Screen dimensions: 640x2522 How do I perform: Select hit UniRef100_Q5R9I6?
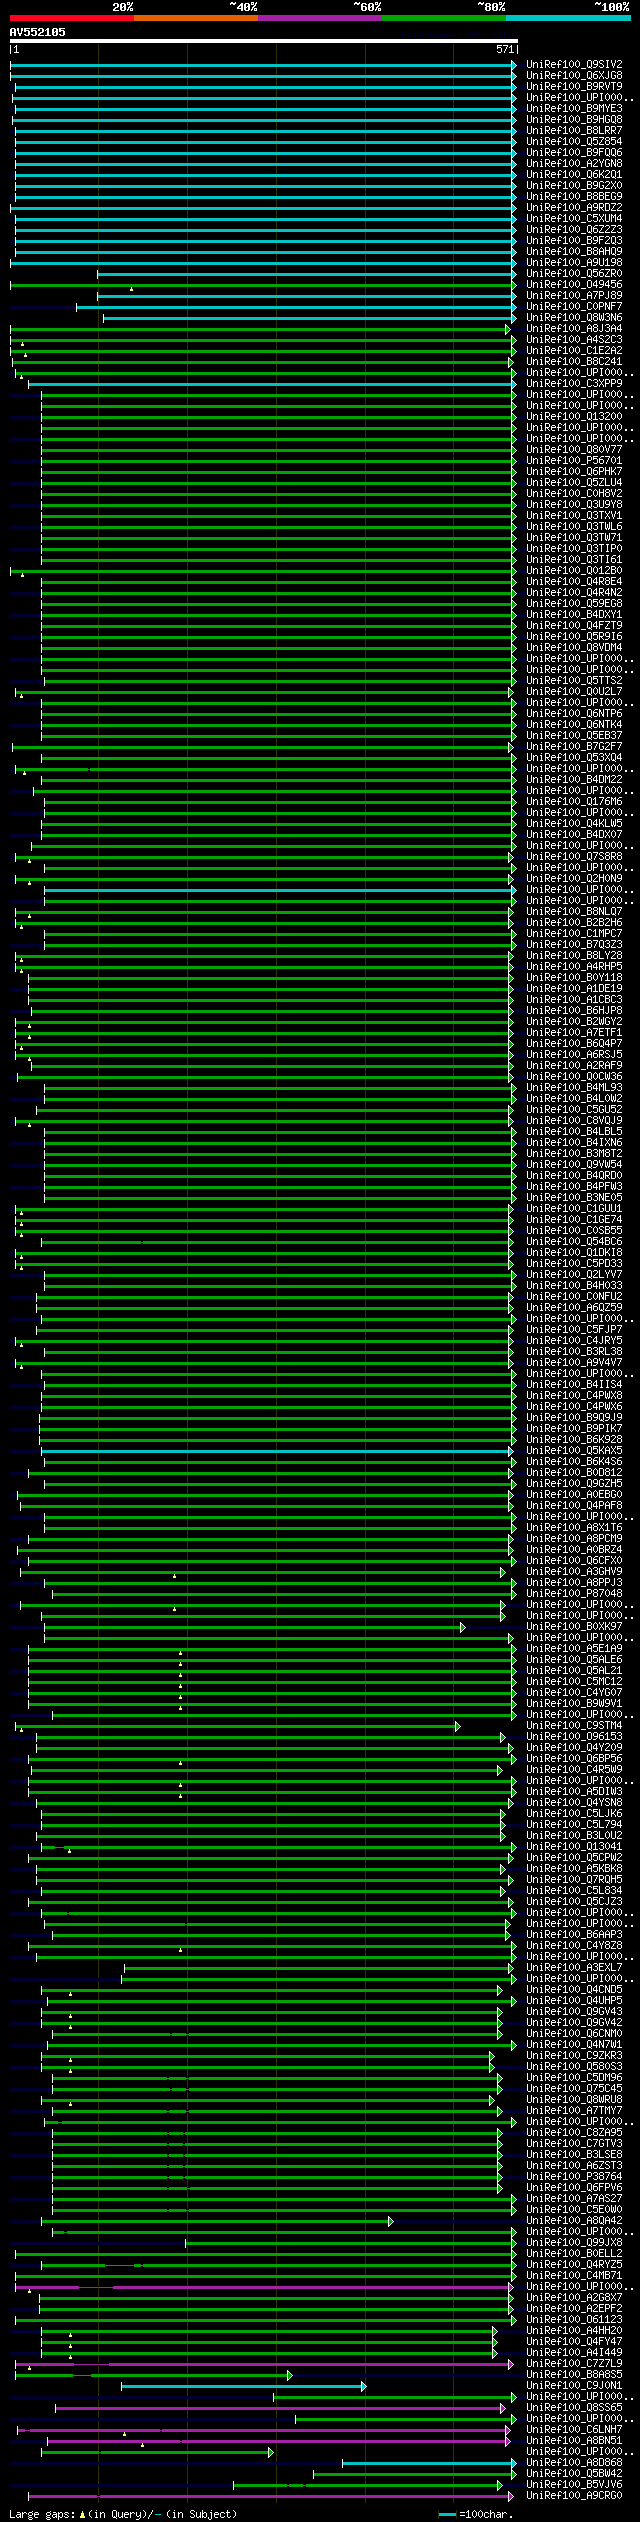click(574, 636)
